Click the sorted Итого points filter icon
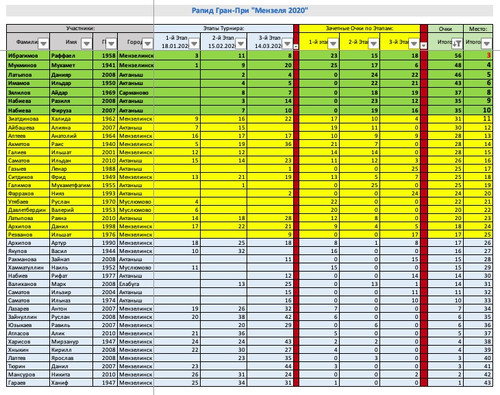Viewport: 500px width, 395px height. (x=457, y=43)
